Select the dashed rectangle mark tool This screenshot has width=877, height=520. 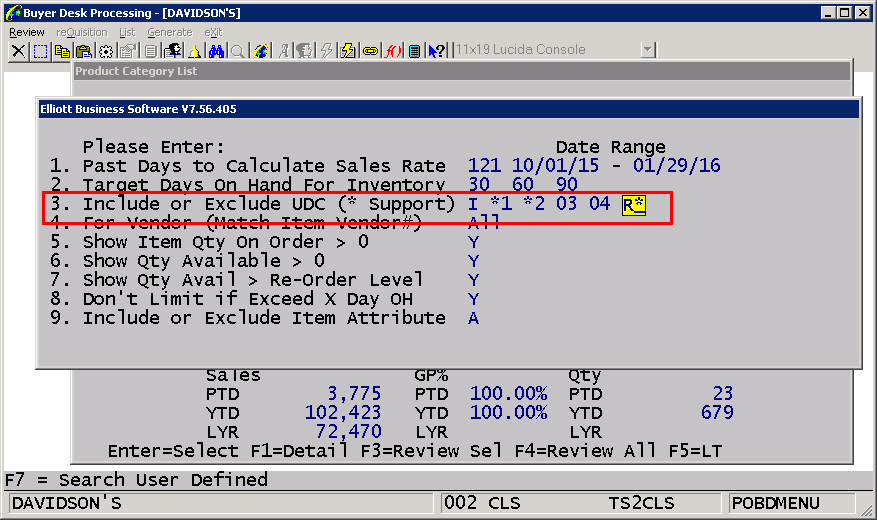point(40,51)
